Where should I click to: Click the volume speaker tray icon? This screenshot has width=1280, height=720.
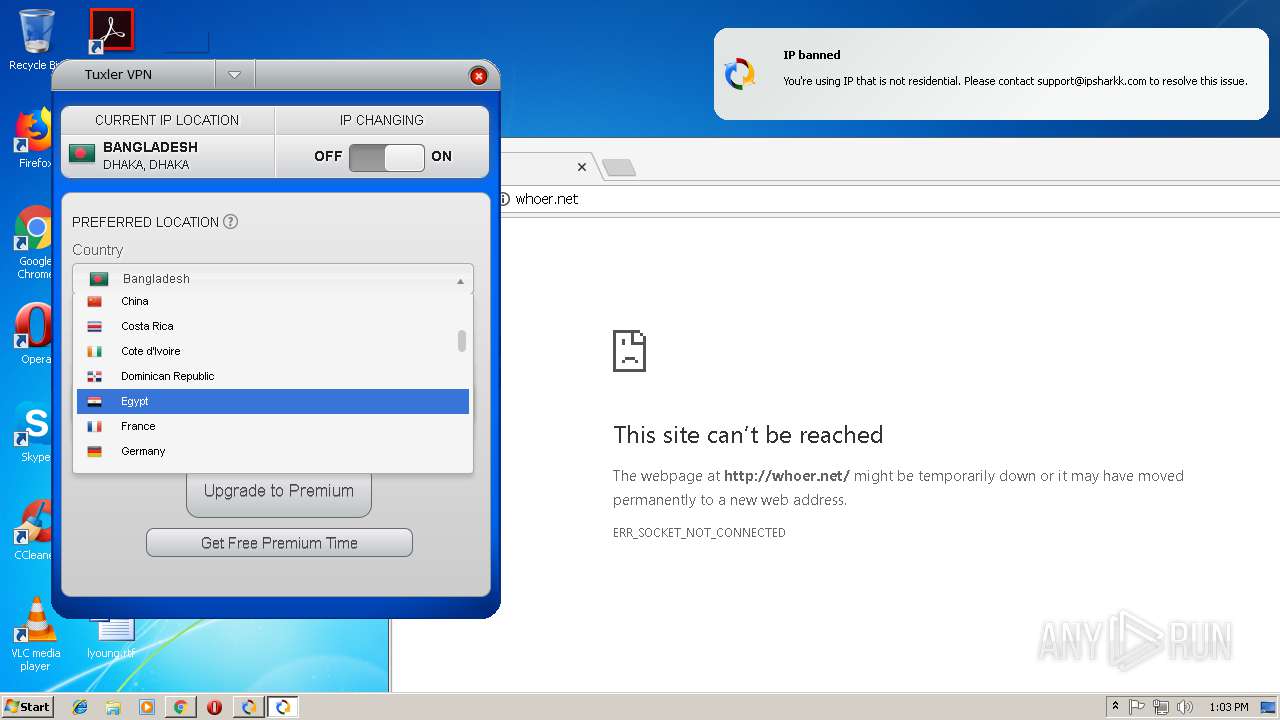coord(1185,707)
